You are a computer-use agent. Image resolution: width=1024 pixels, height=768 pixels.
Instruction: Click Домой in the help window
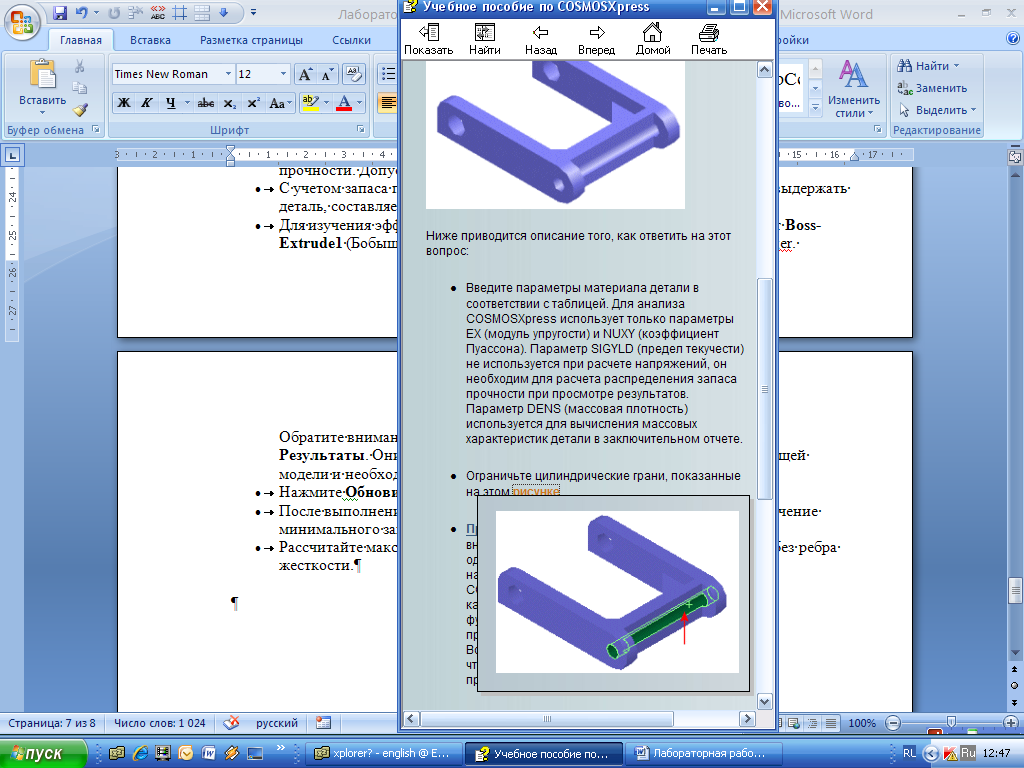tap(653, 39)
